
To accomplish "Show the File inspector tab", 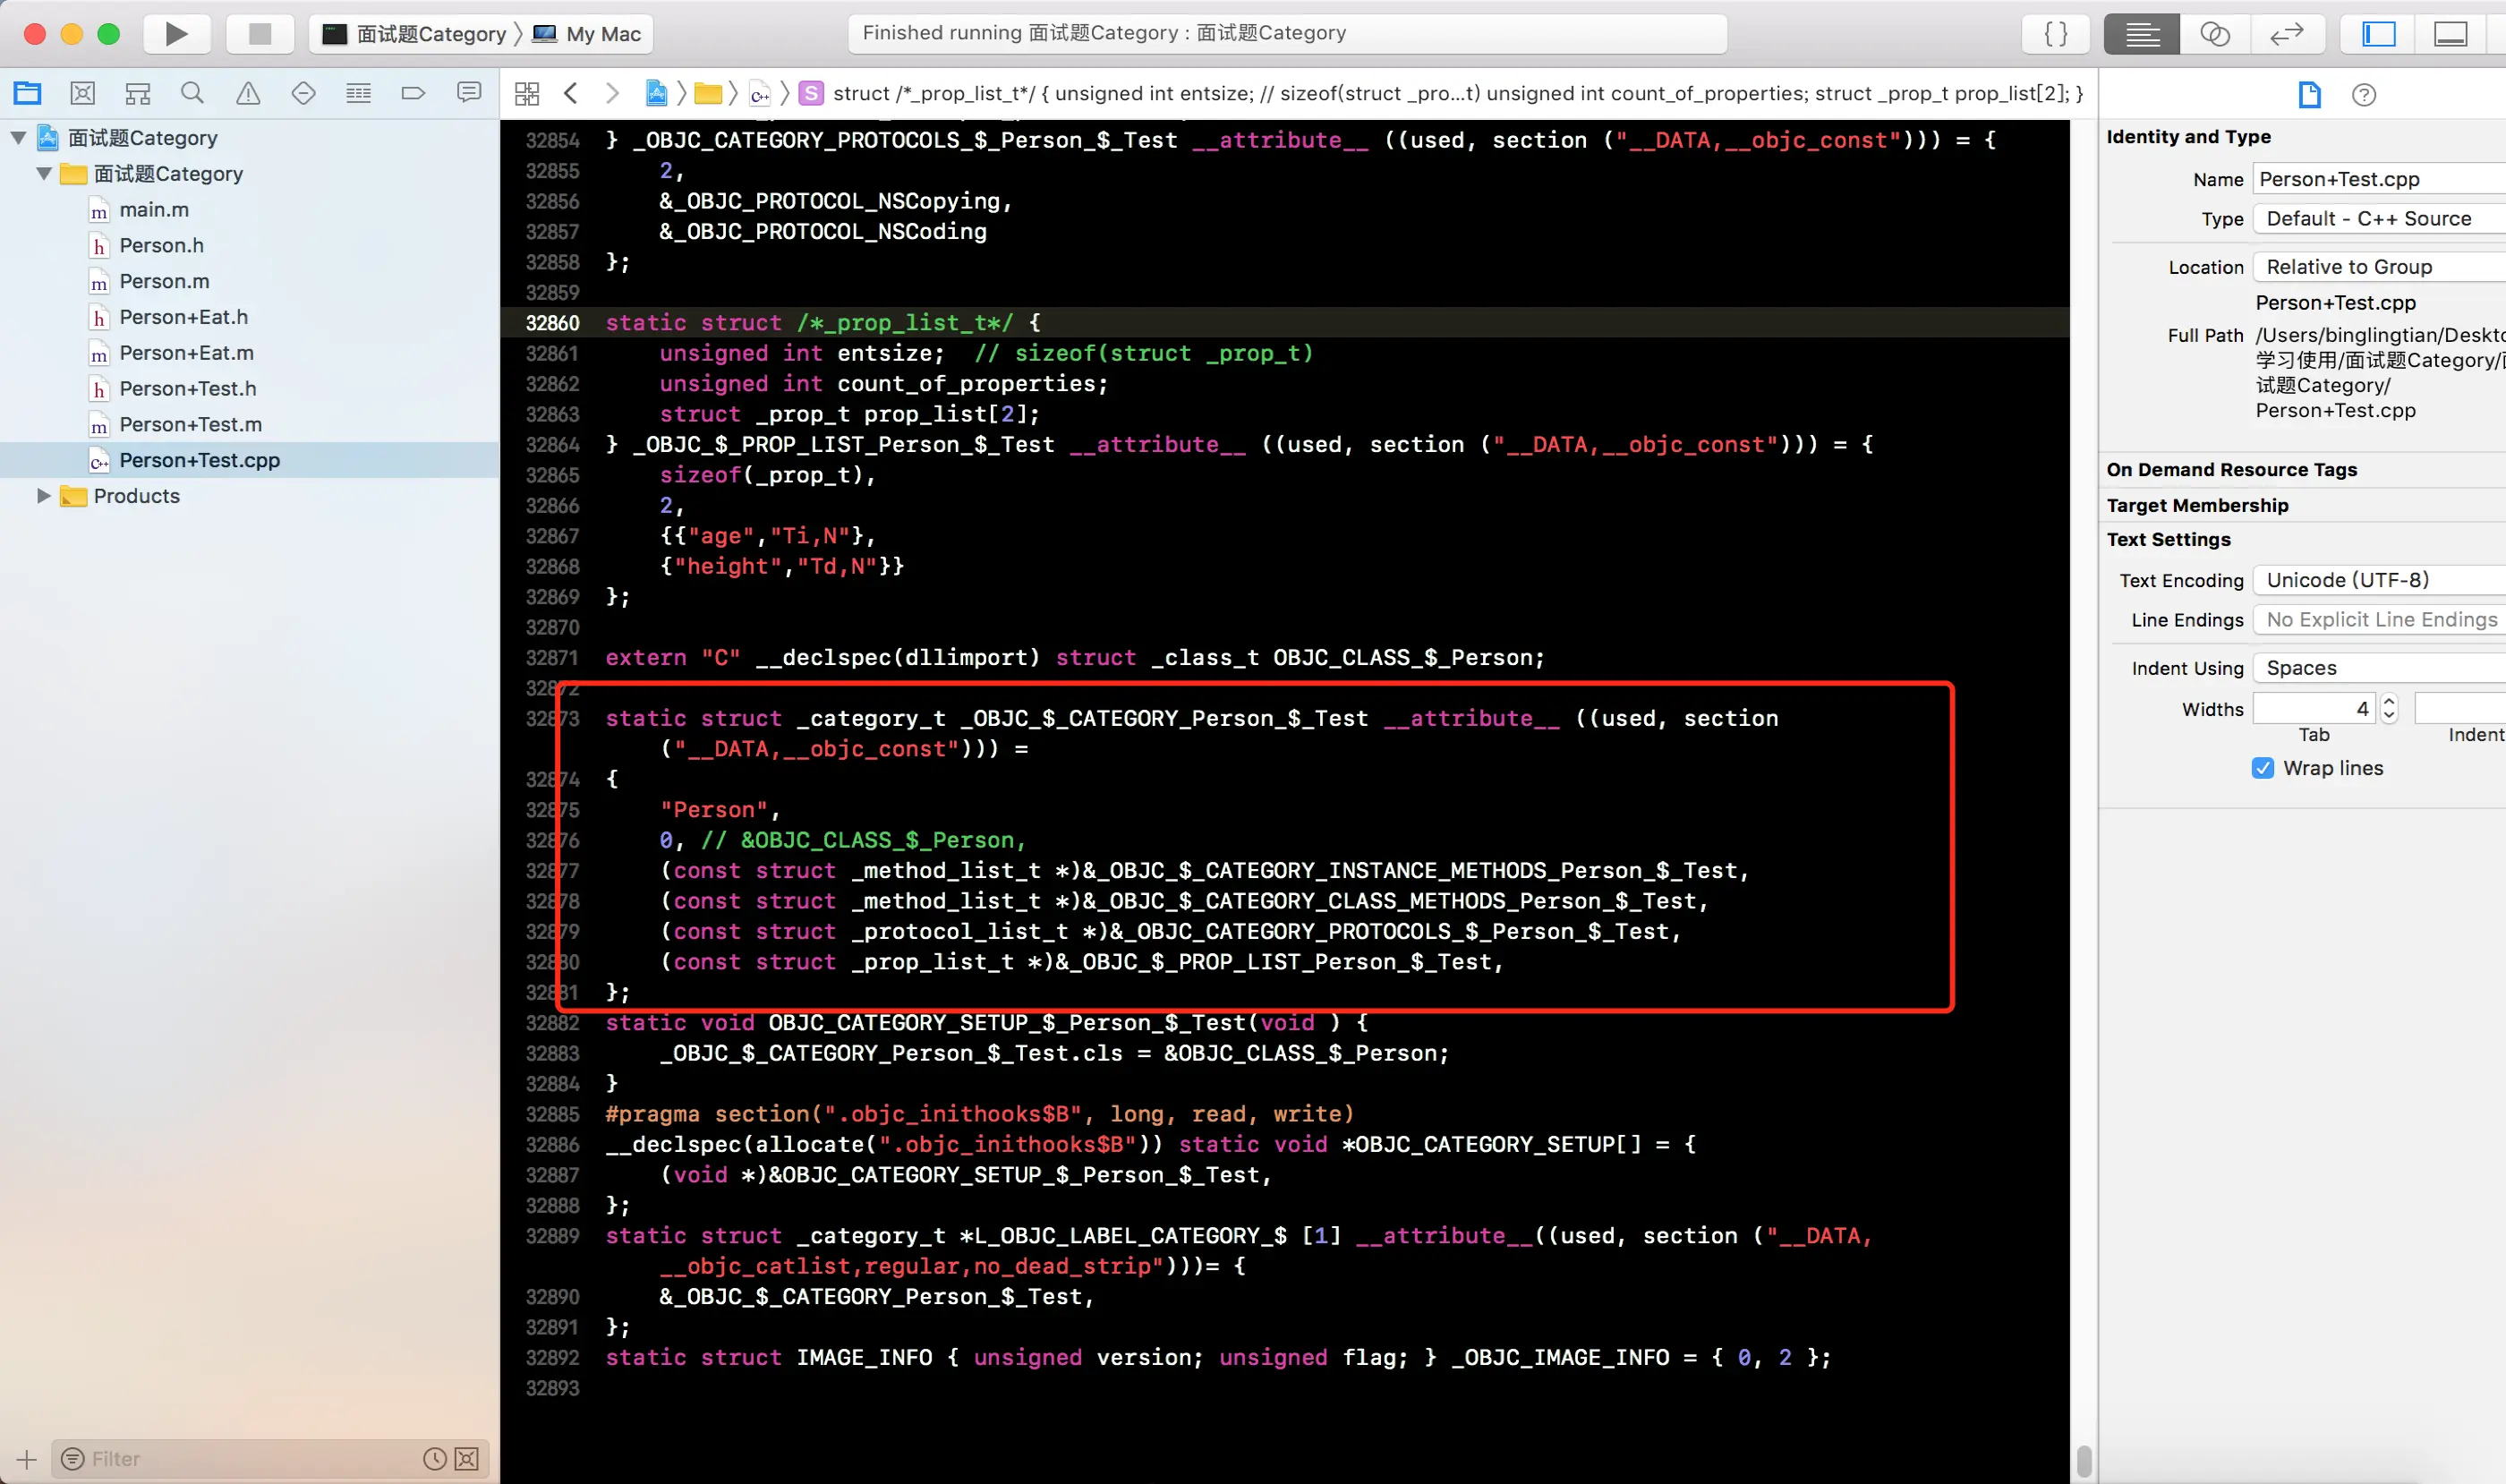I will click(x=2310, y=95).
